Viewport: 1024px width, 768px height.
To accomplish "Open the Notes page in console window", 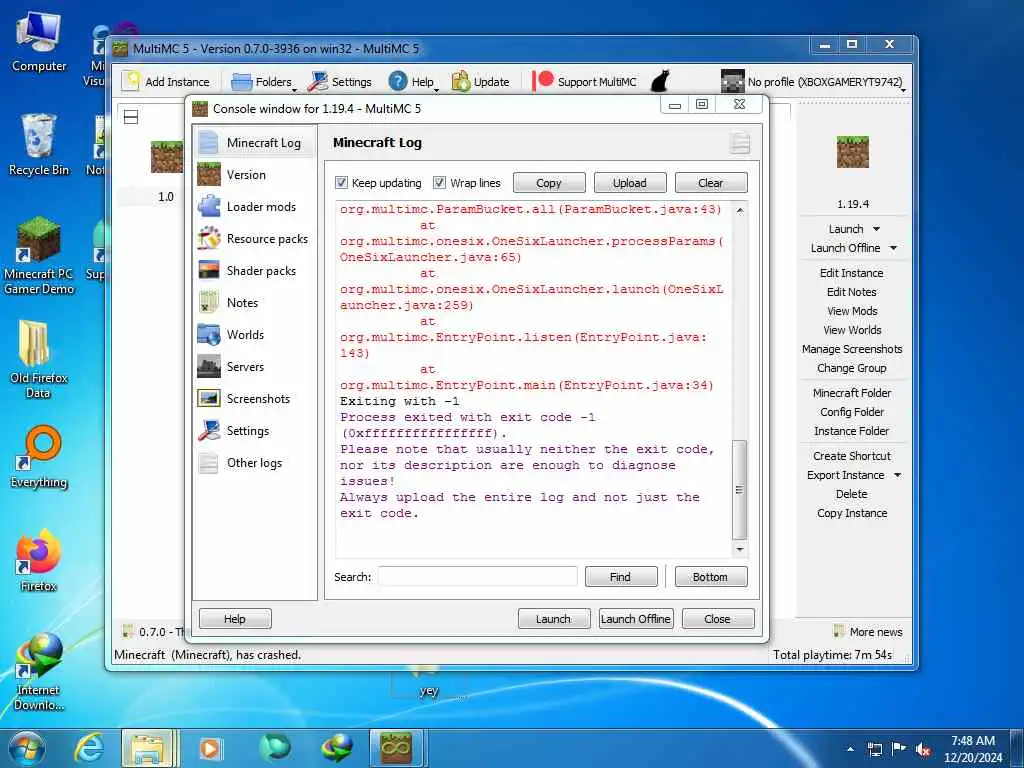I will click(255, 302).
